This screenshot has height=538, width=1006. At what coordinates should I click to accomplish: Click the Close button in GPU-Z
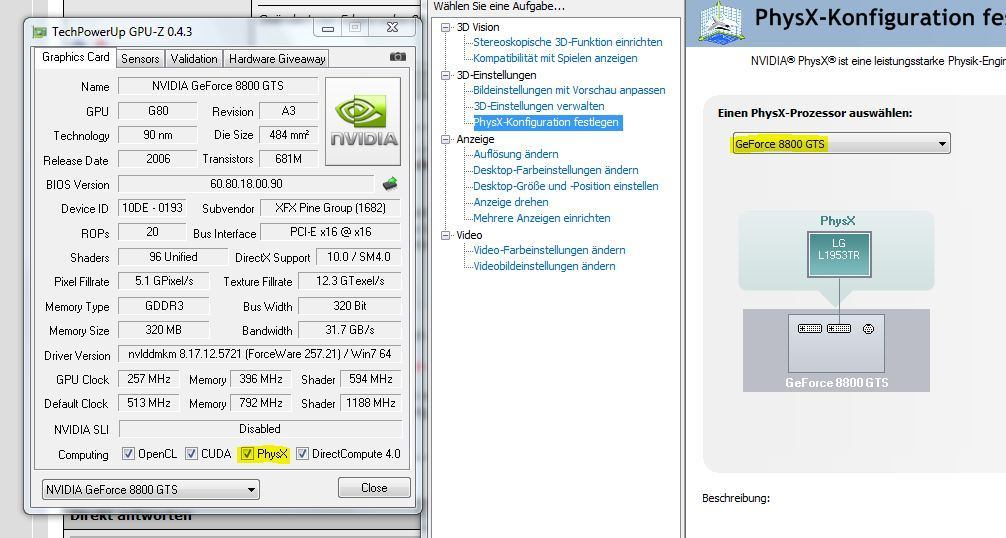tap(374, 487)
